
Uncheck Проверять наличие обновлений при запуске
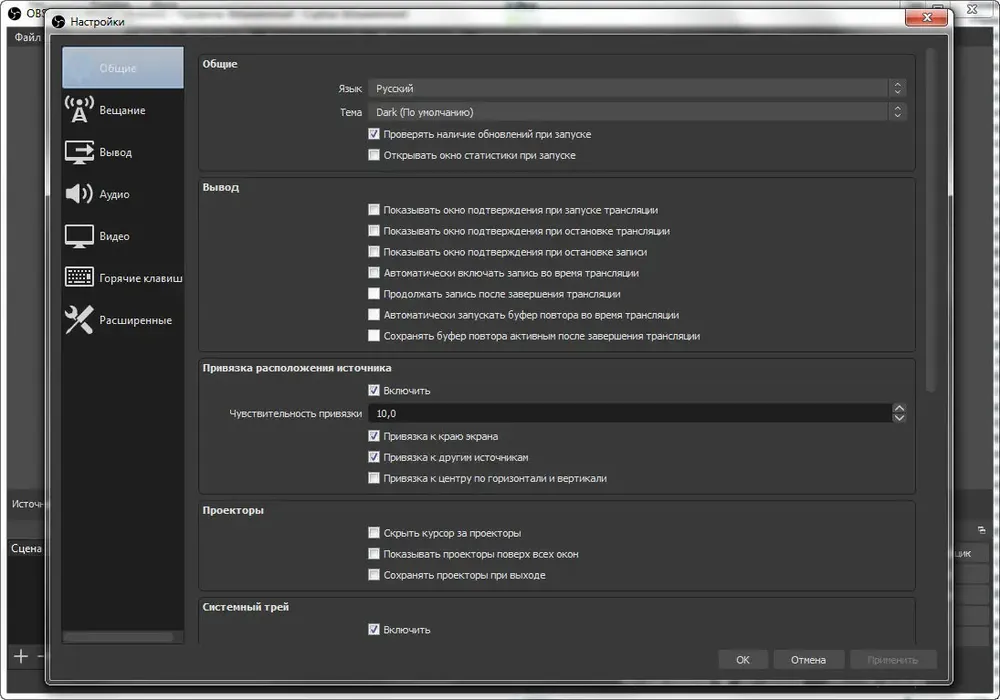pyautogui.click(x=374, y=134)
